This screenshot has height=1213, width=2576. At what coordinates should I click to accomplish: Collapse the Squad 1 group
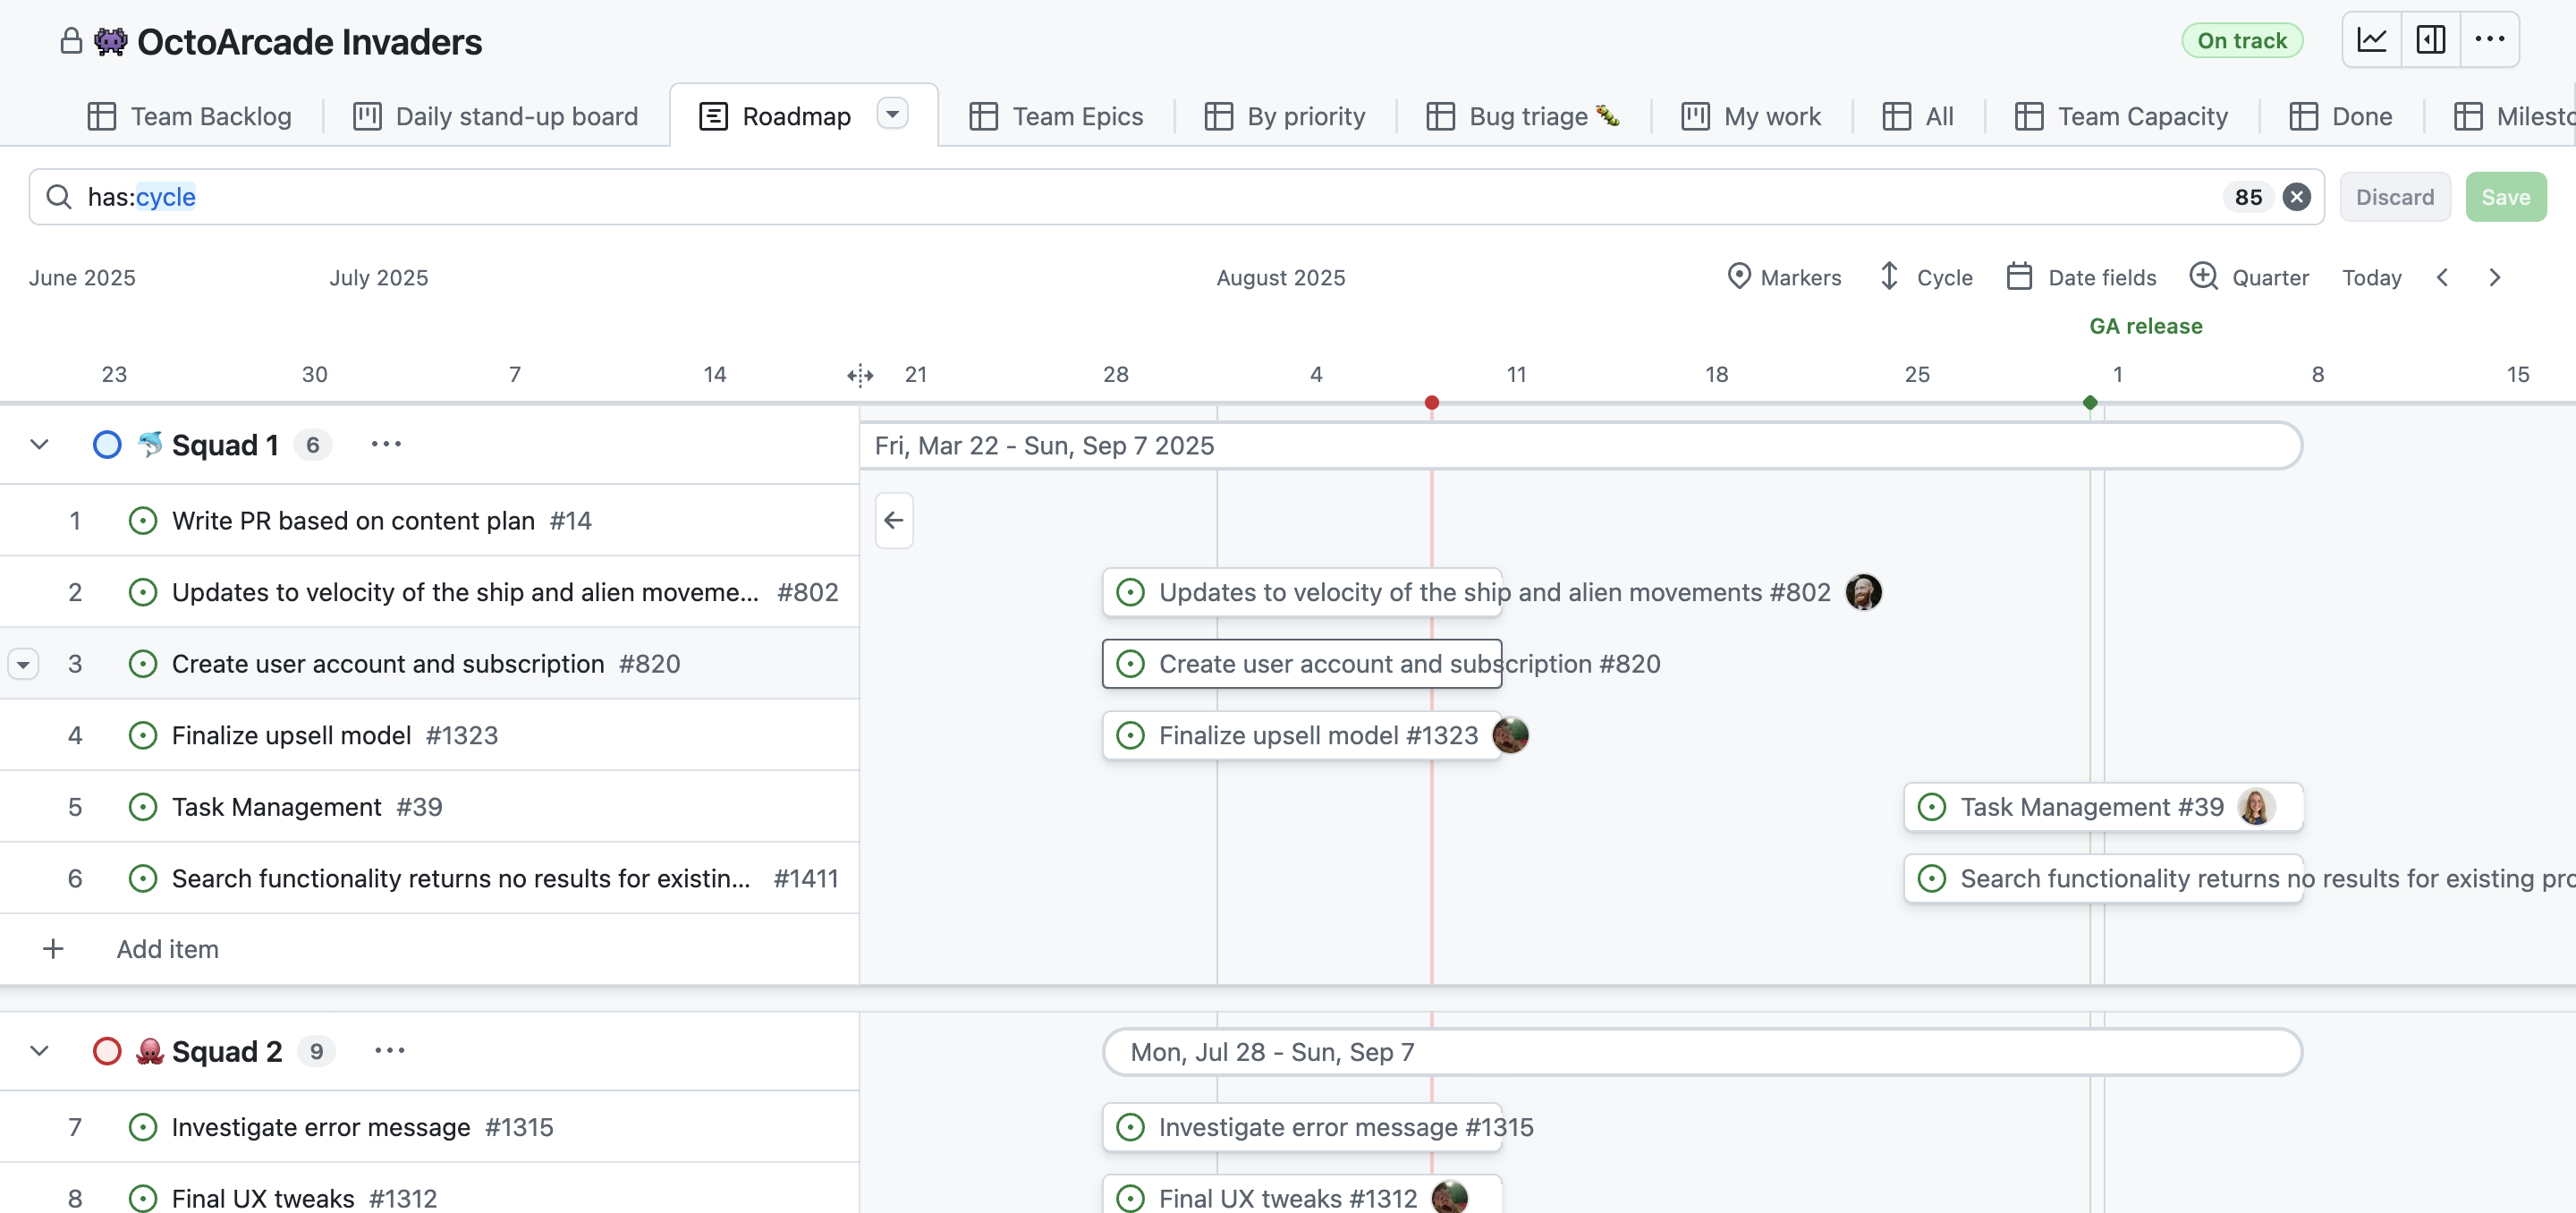(x=39, y=444)
